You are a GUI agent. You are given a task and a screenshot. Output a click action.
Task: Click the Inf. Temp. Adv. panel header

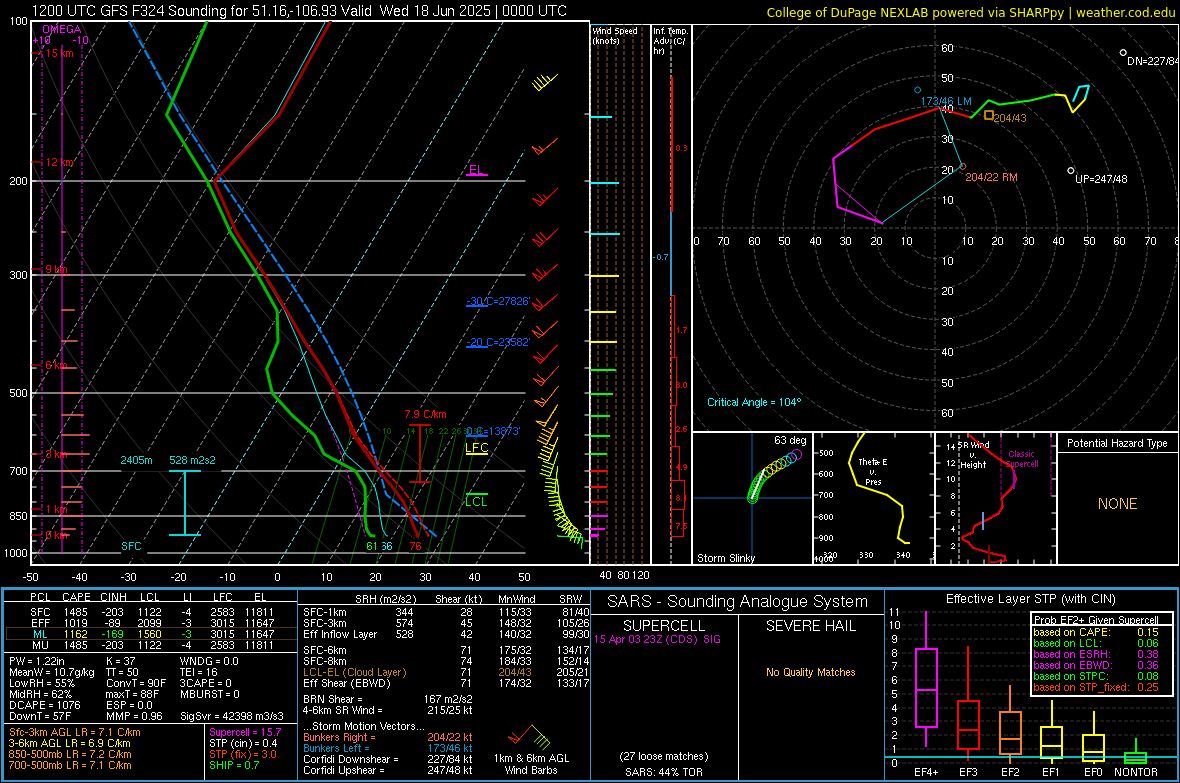pos(670,41)
